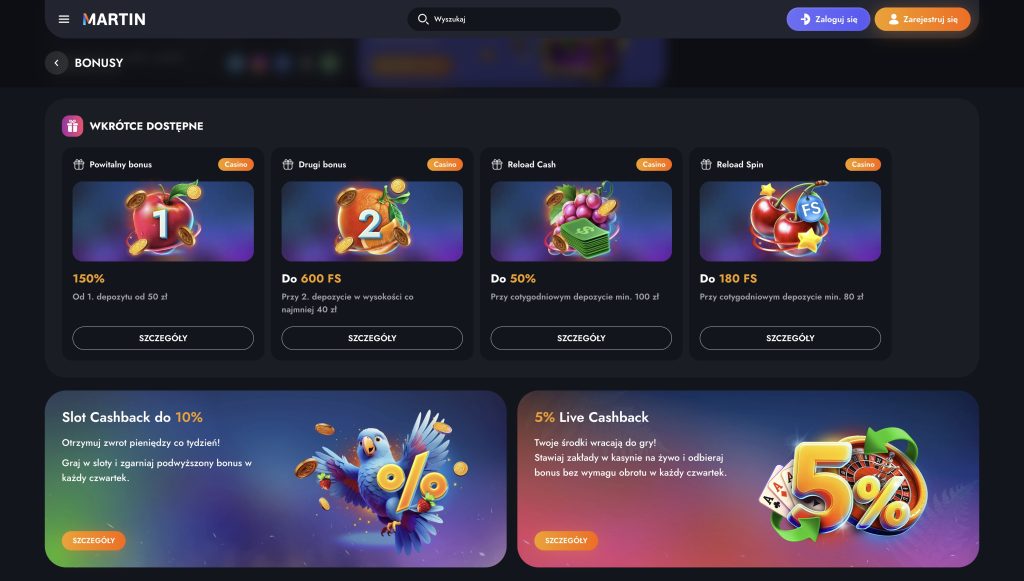Open Szczegóły for Powitalny bonus
This screenshot has width=1024, height=581.
pos(163,338)
